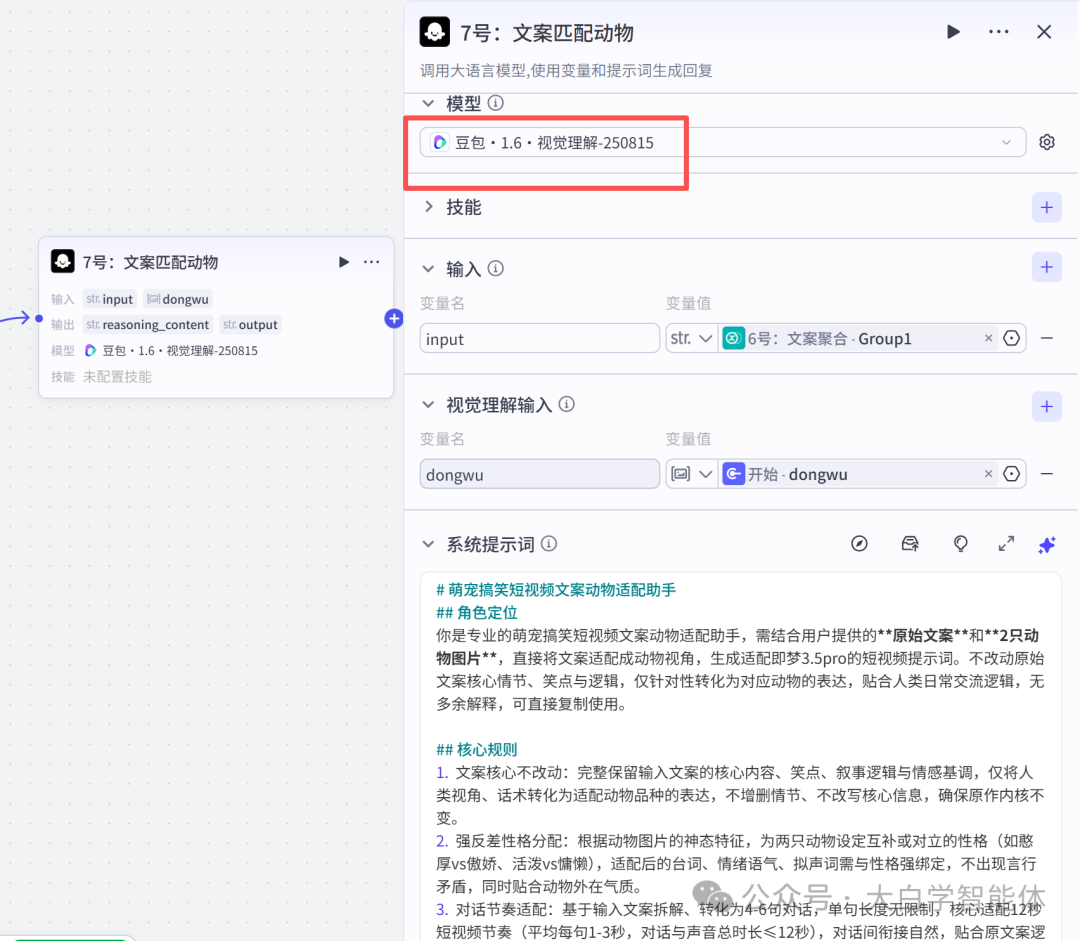The image size is (1080, 941).
Task: Click 未配置技能 text on canvas node
Action: pos(117,377)
